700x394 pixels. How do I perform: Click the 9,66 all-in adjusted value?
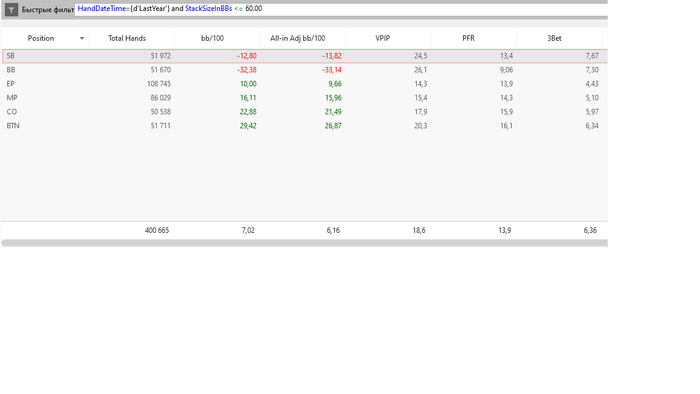[335, 84]
